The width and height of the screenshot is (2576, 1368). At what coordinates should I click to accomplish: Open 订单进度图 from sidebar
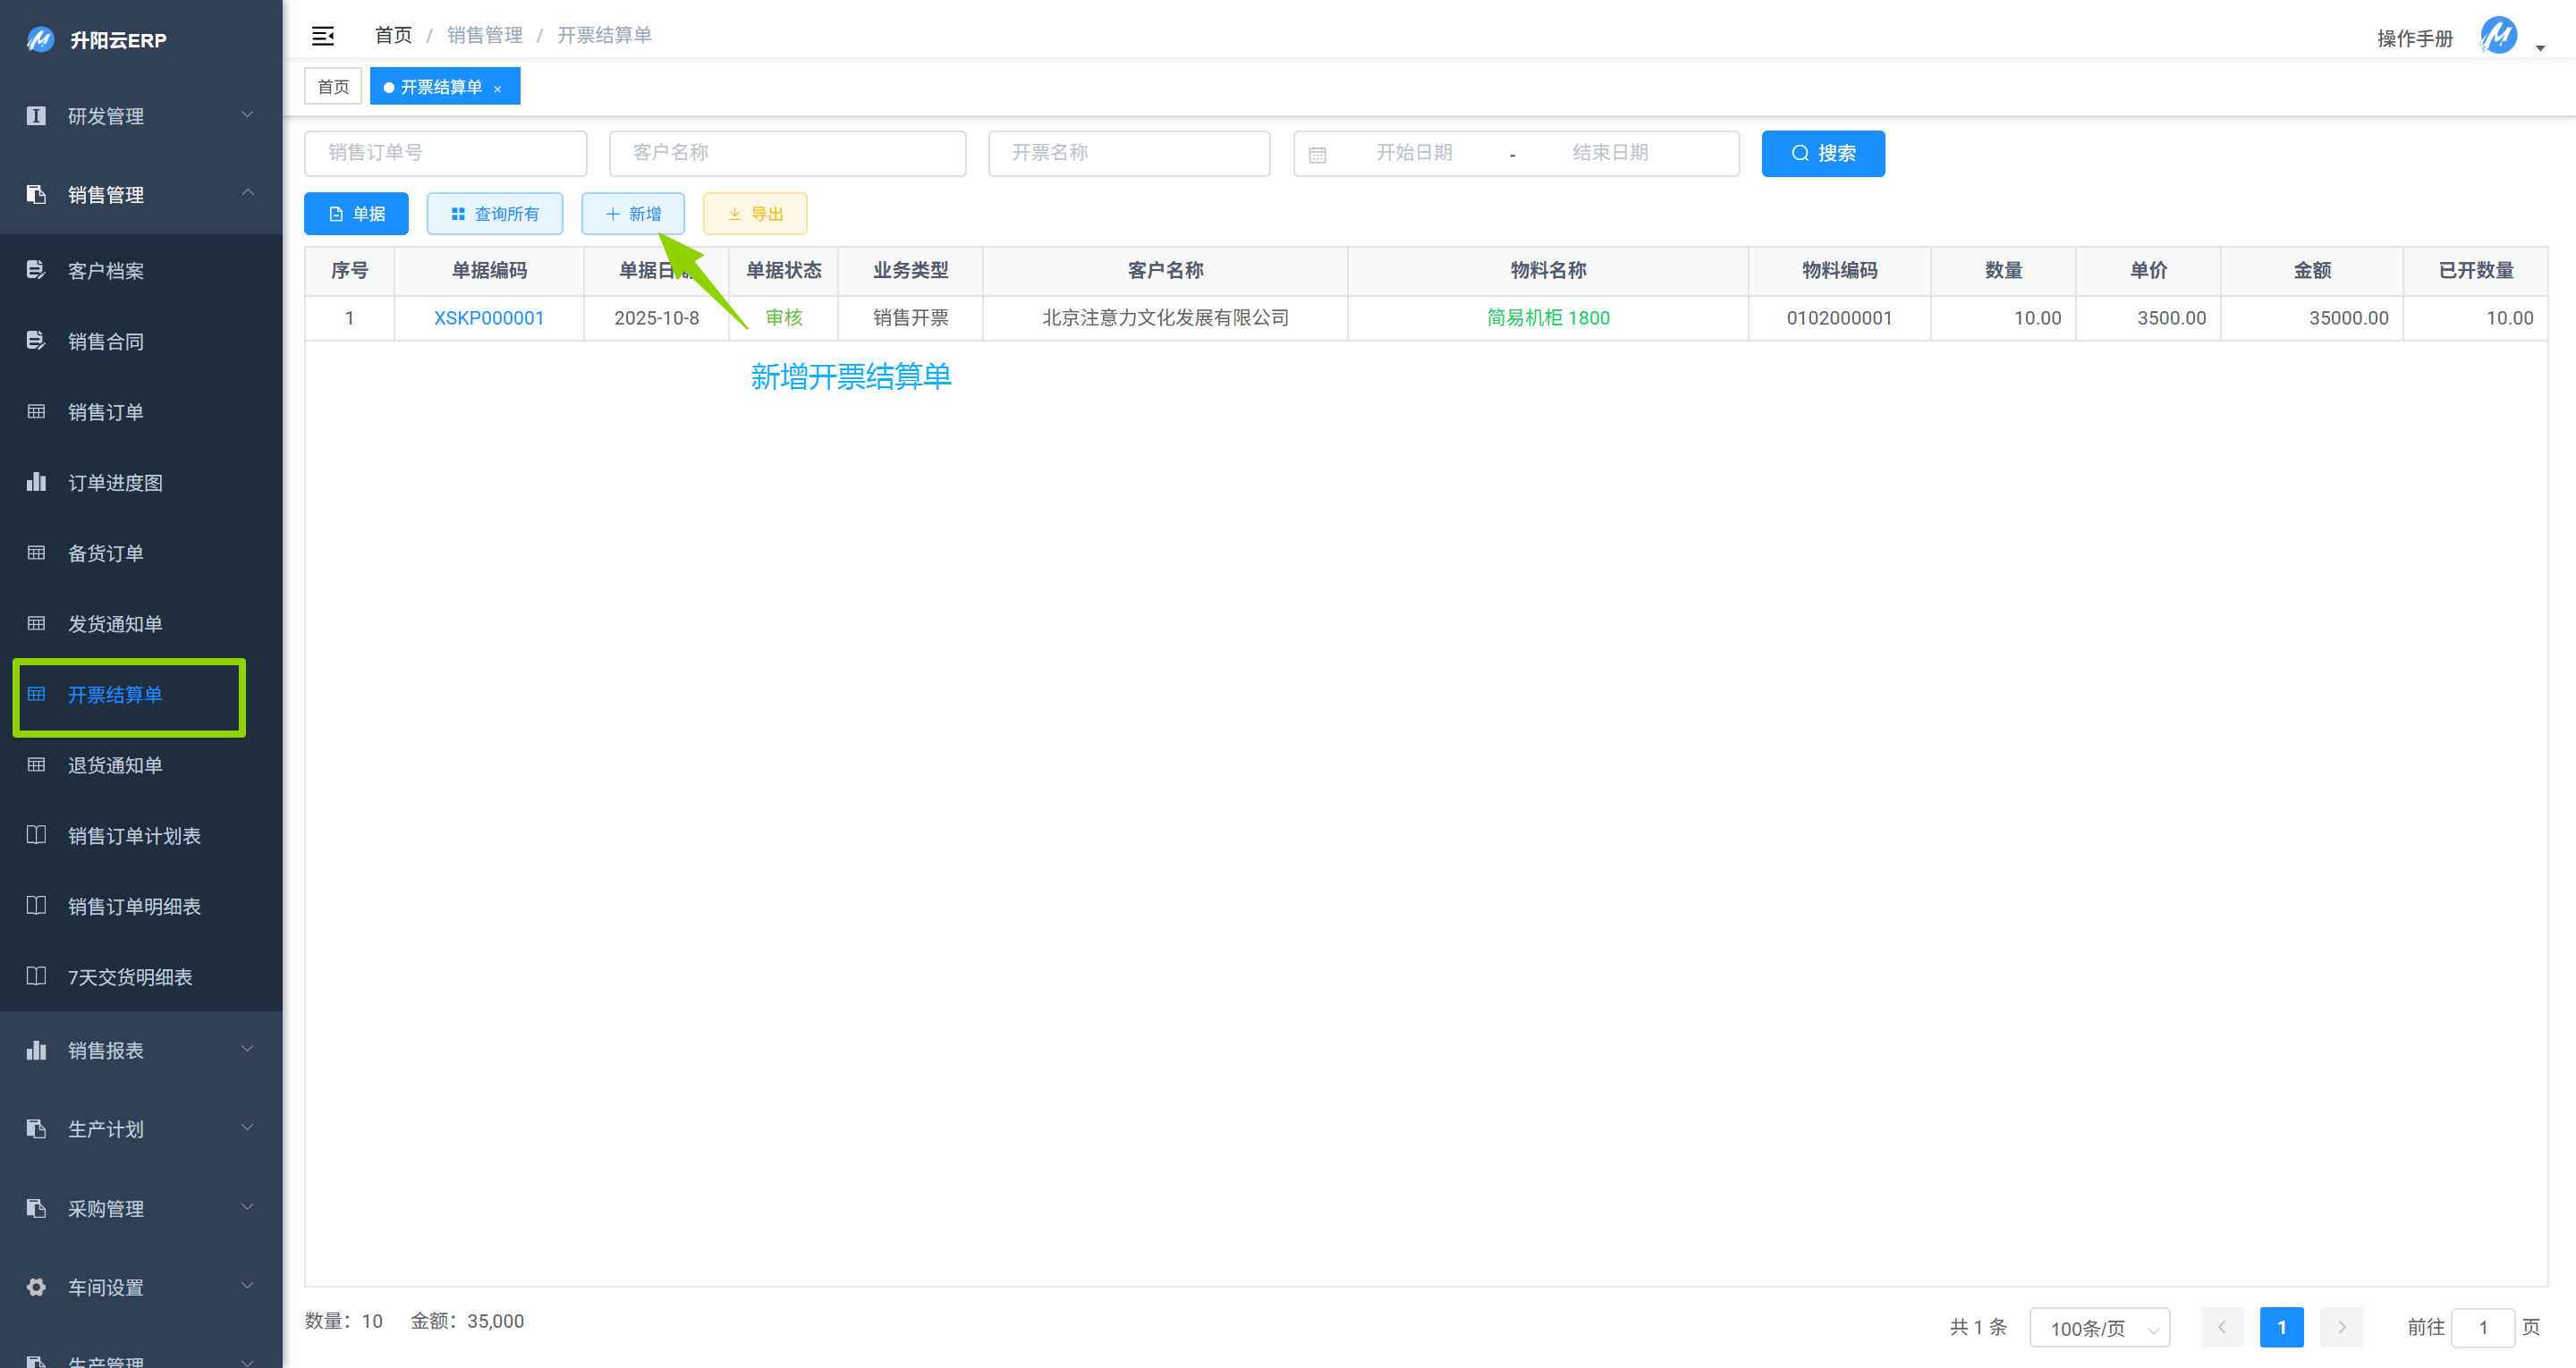(115, 483)
